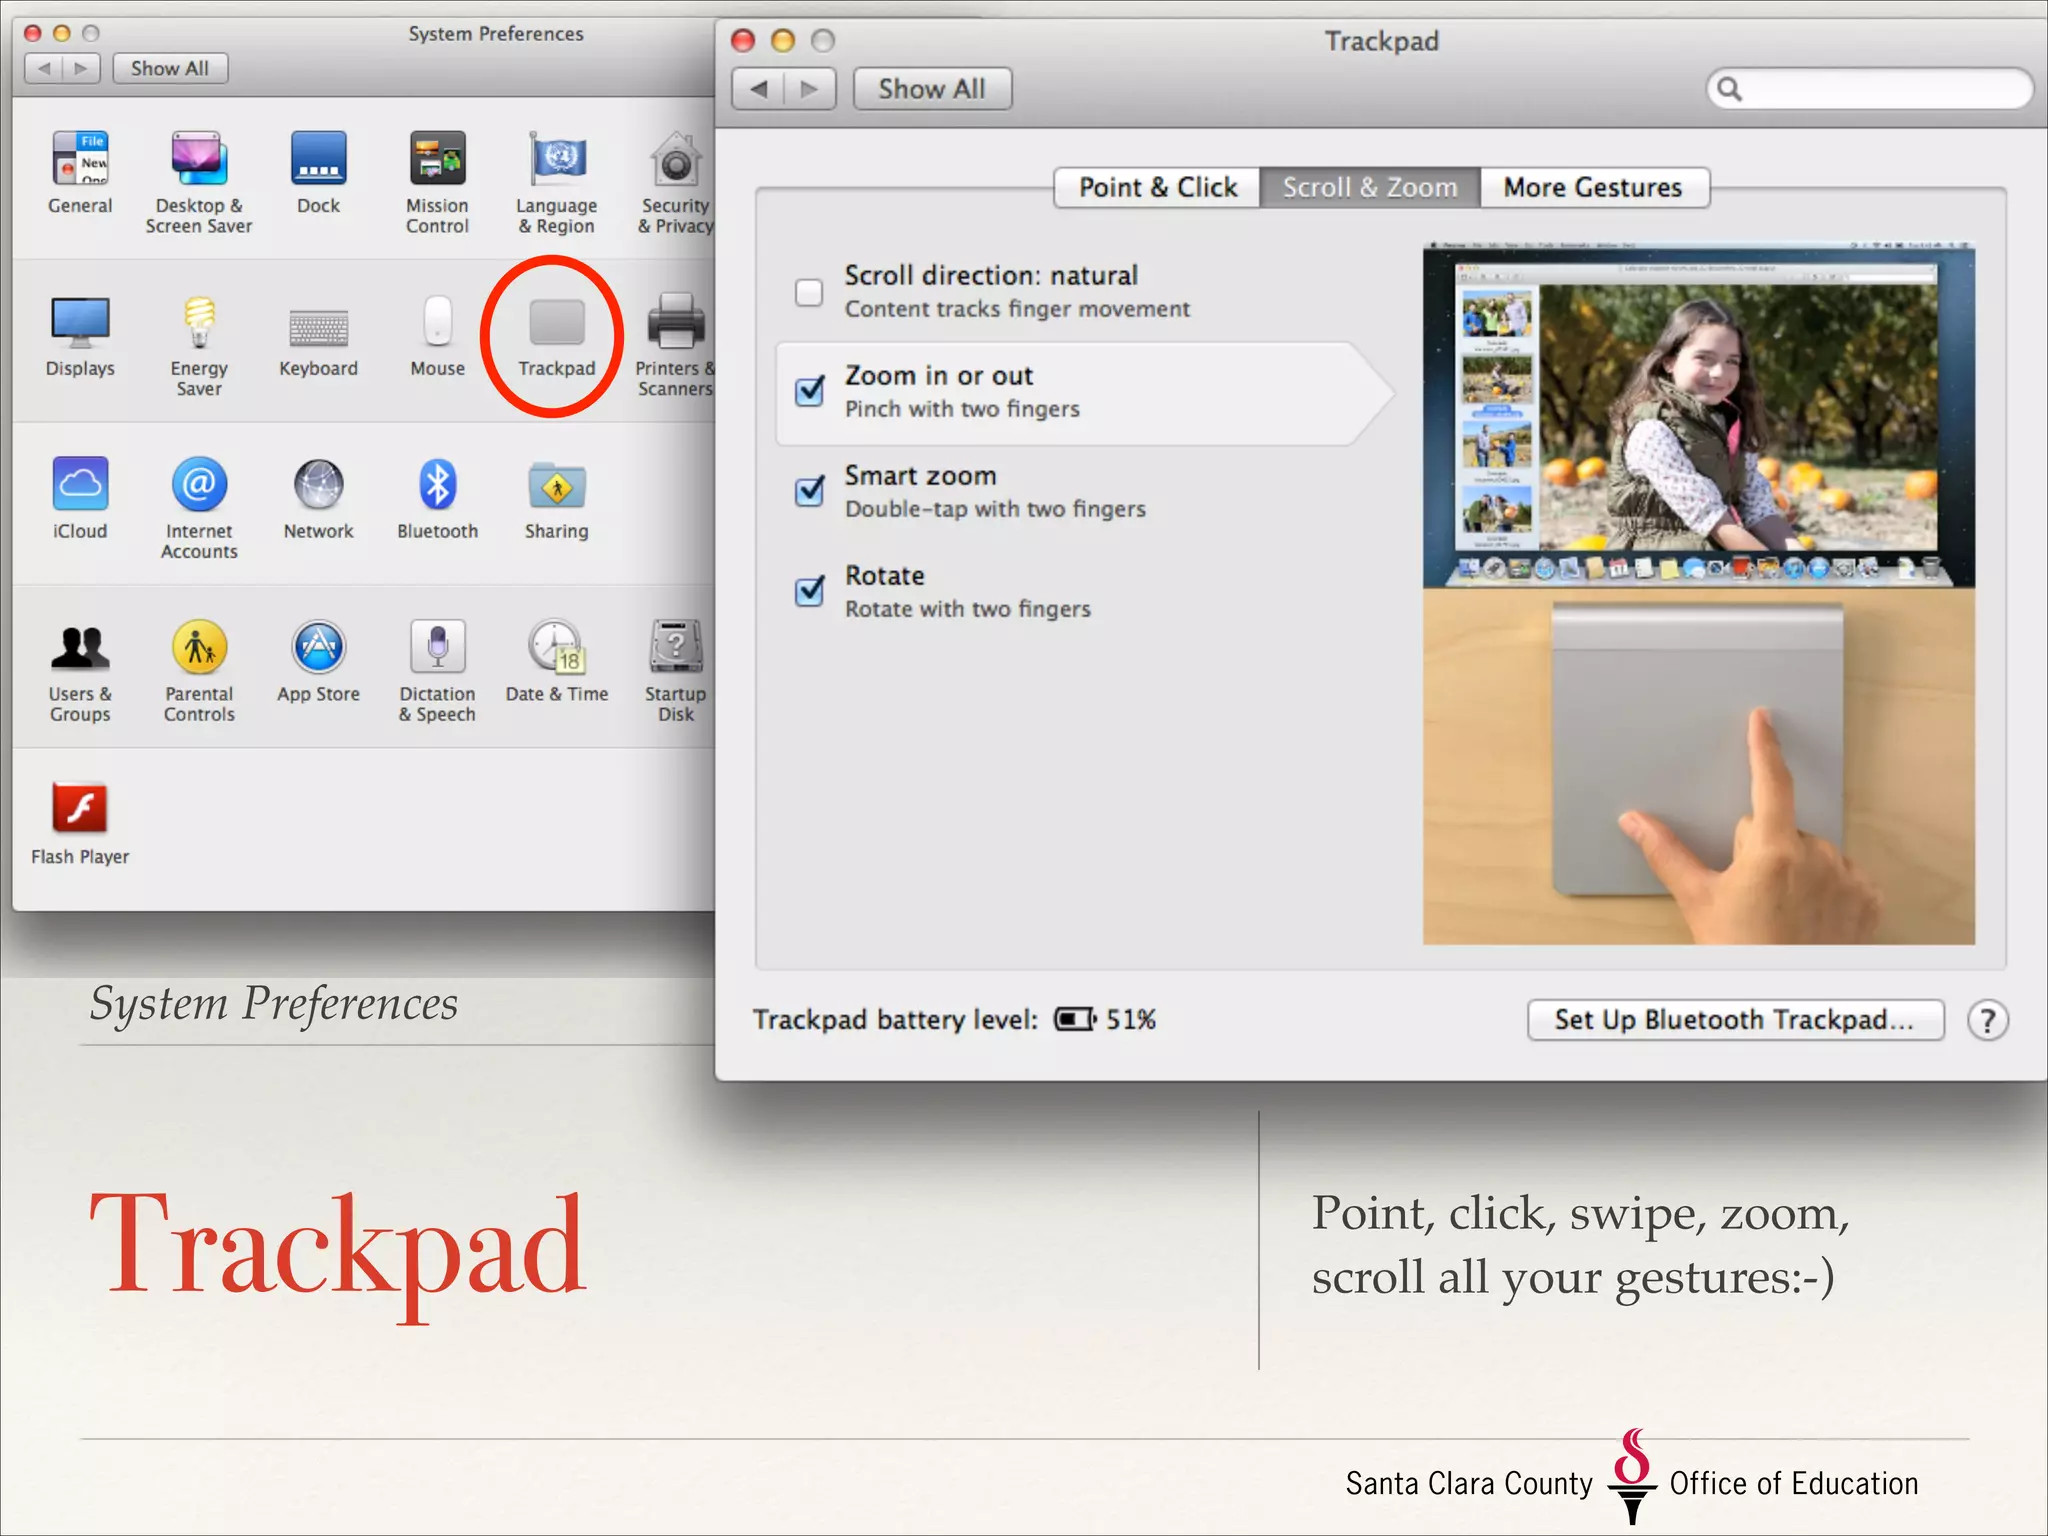Focus the Trackpad window search field
Viewport: 2048px width, 1536px height.
click(x=1869, y=89)
